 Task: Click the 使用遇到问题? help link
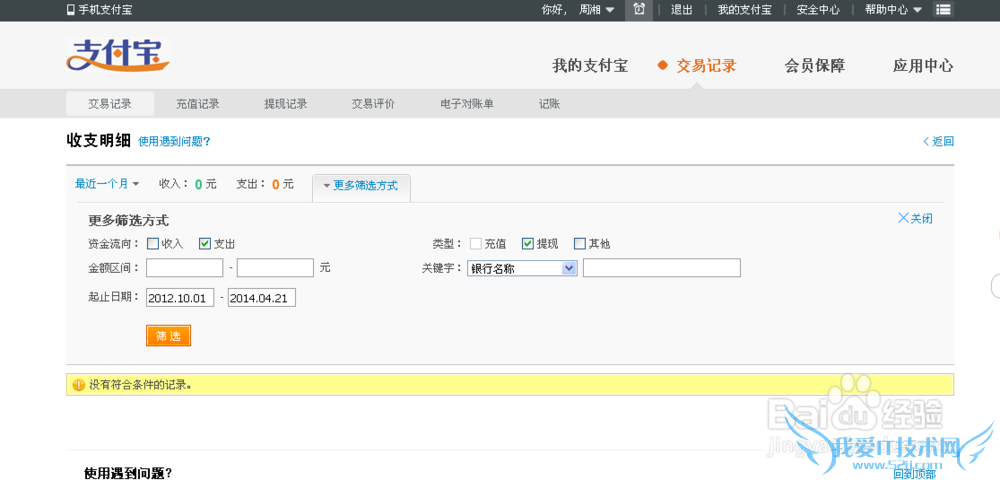click(x=174, y=142)
